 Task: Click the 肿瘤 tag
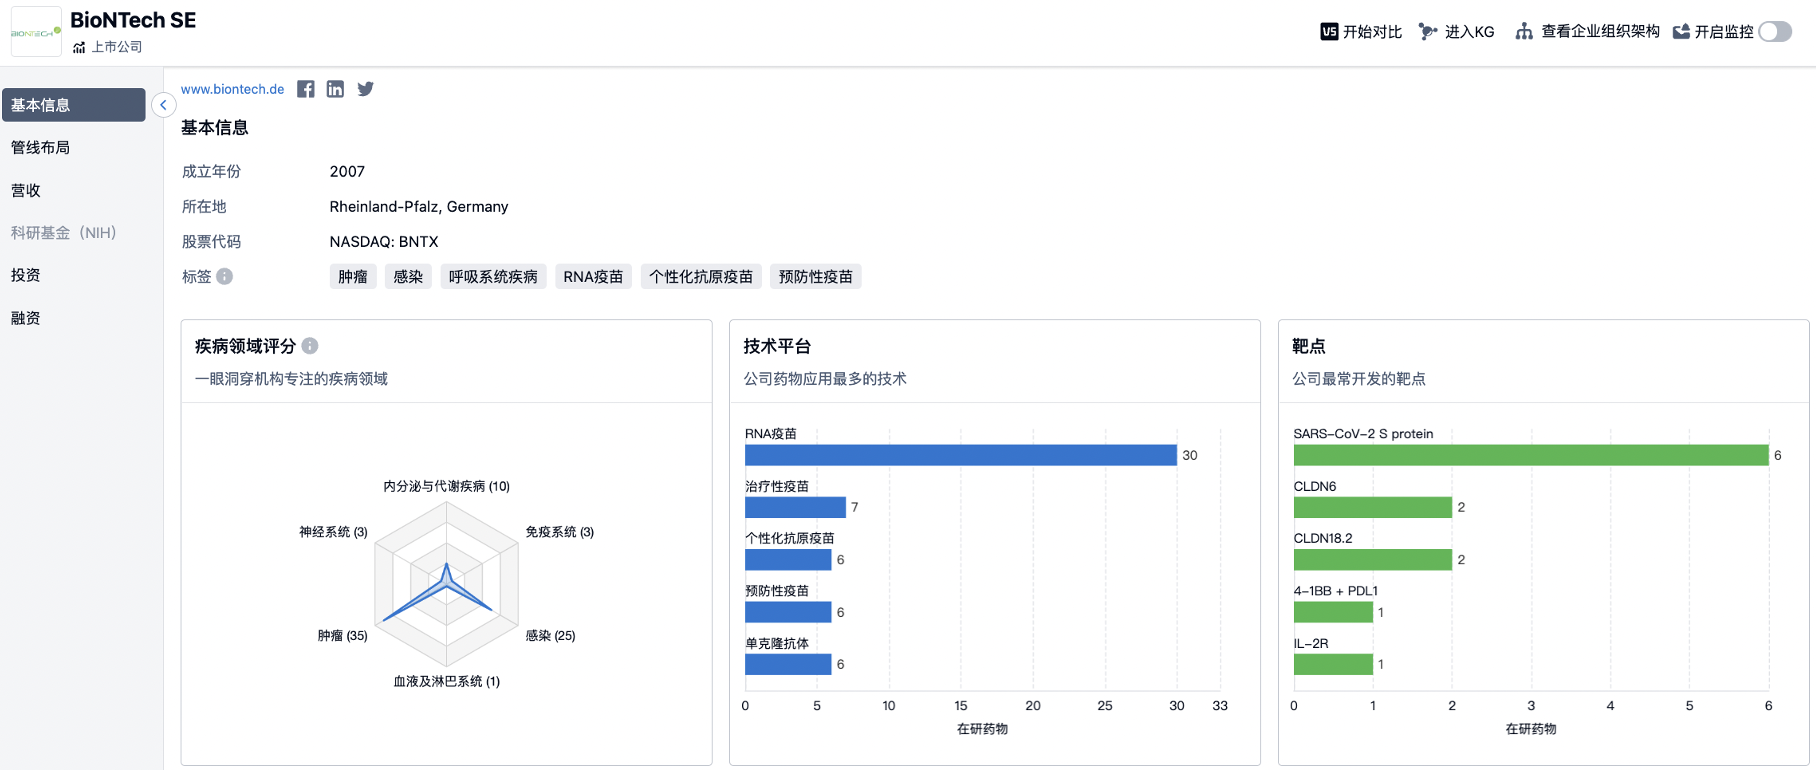click(353, 277)
